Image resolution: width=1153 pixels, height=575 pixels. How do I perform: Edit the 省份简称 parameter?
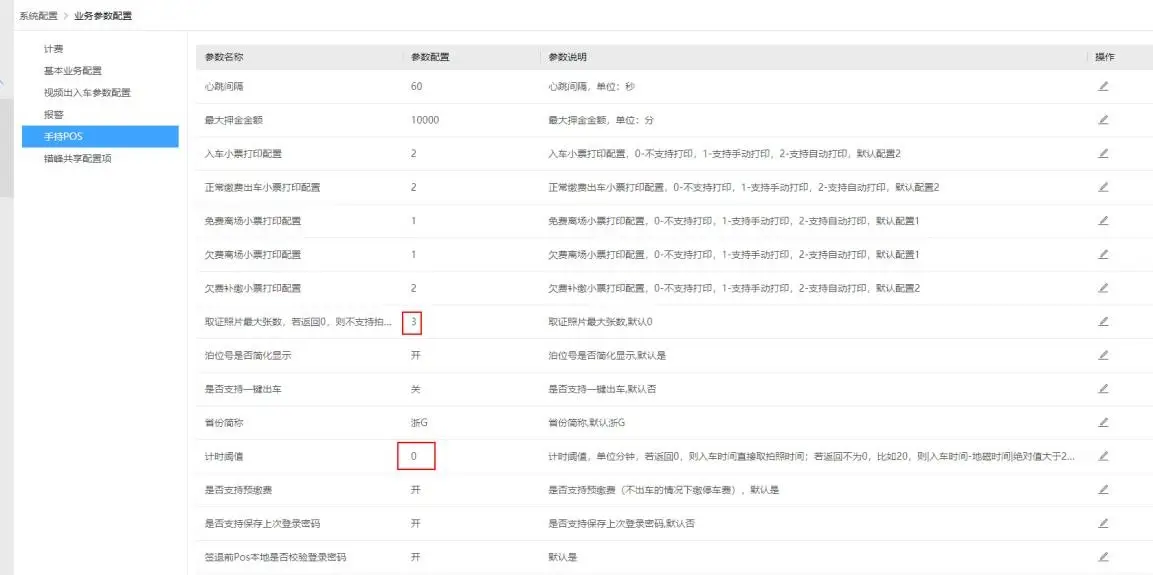(1103, 422)
